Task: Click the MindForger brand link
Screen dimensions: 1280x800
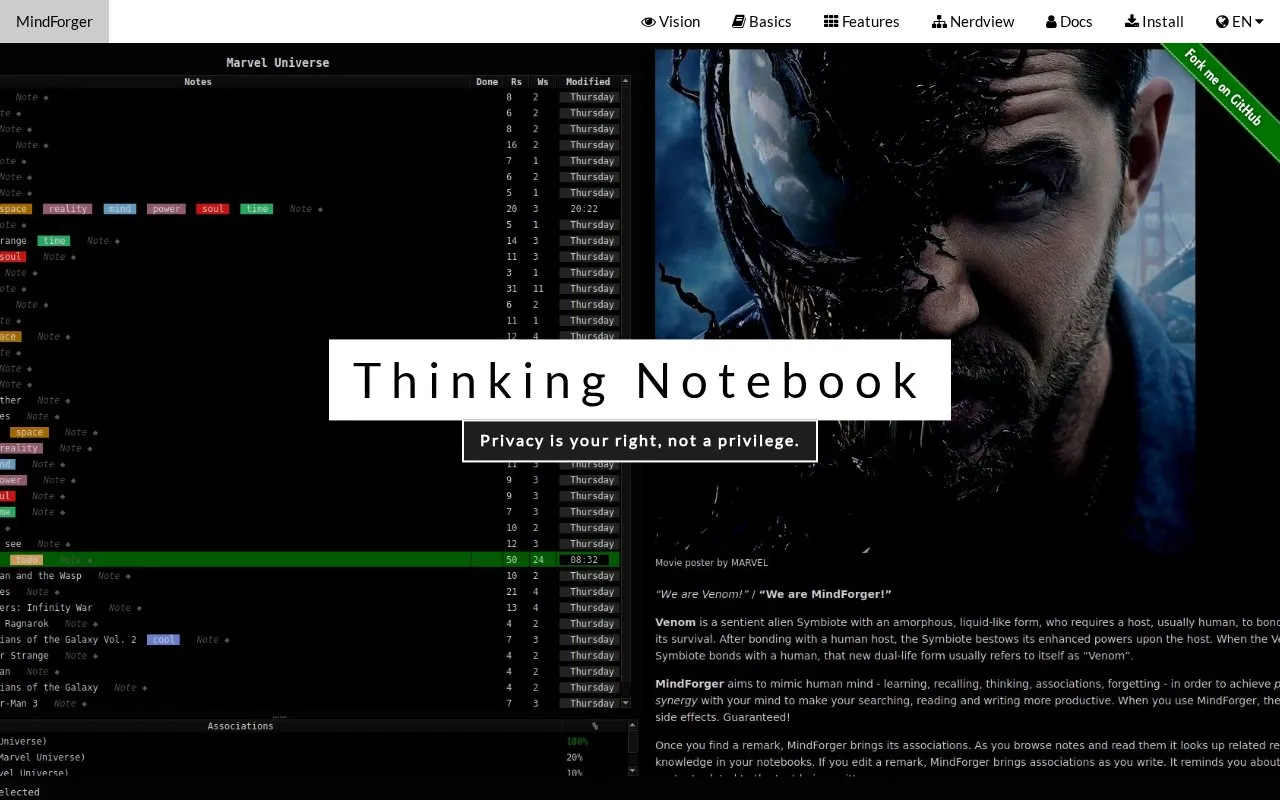Action: coord(54,22)
